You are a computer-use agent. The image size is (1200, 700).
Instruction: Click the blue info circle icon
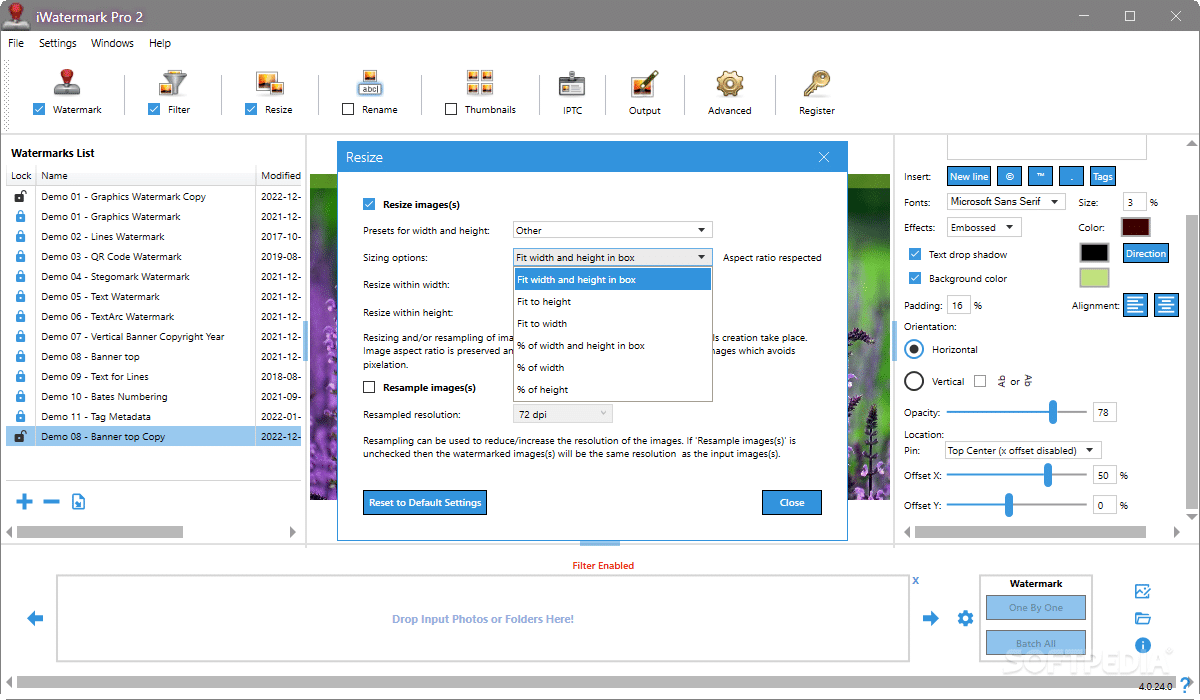pos(1143,646)
